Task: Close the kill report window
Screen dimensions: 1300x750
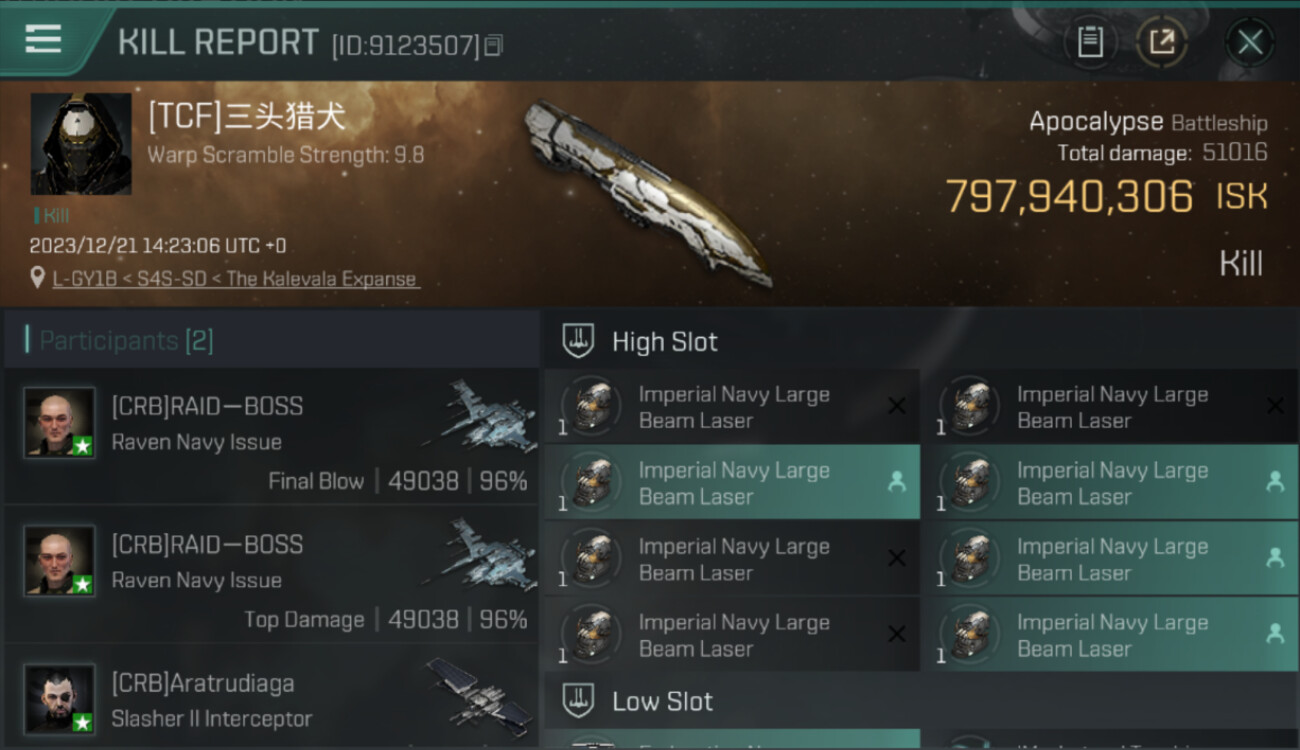Action: [1250, 42]
